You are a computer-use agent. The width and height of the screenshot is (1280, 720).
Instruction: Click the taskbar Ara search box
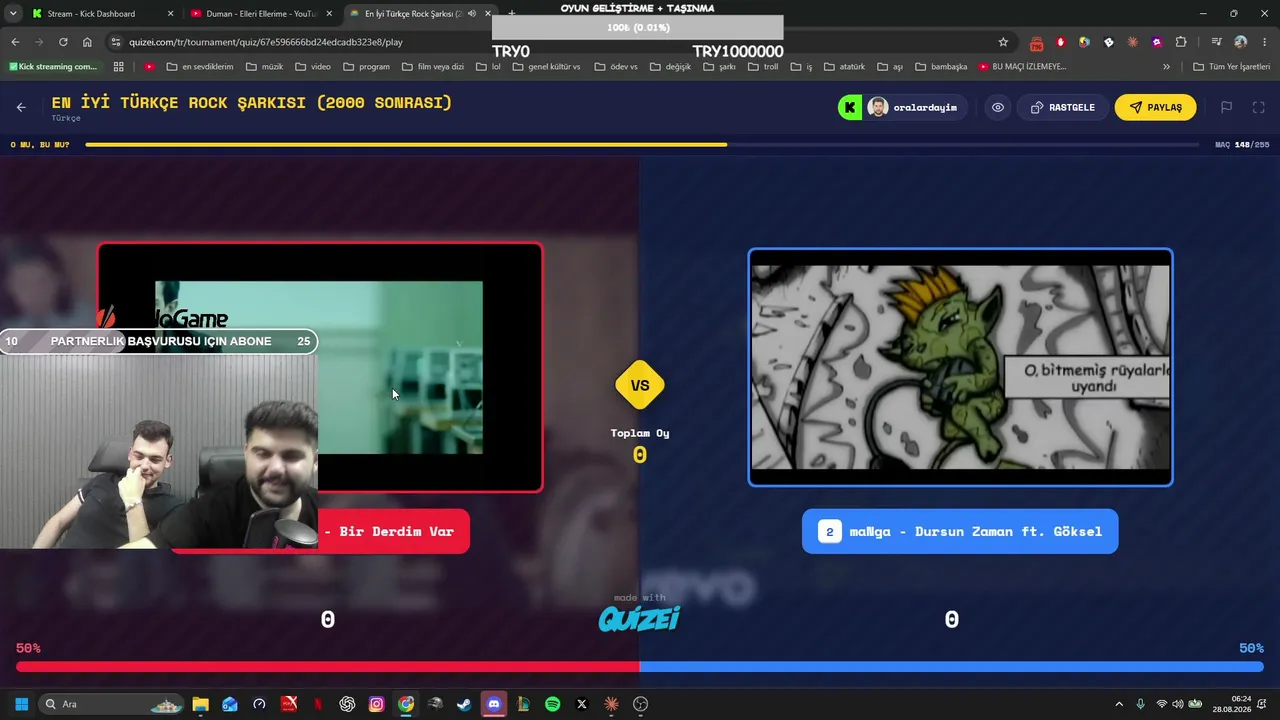click(x=111, y=704)
